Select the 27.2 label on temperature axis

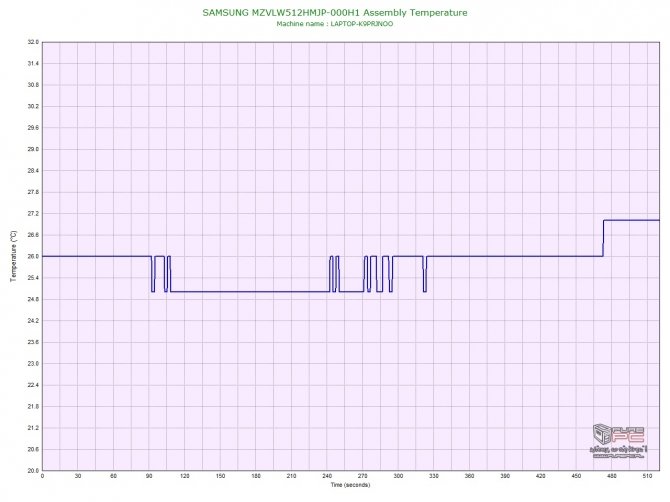click(x=33, y=213)
